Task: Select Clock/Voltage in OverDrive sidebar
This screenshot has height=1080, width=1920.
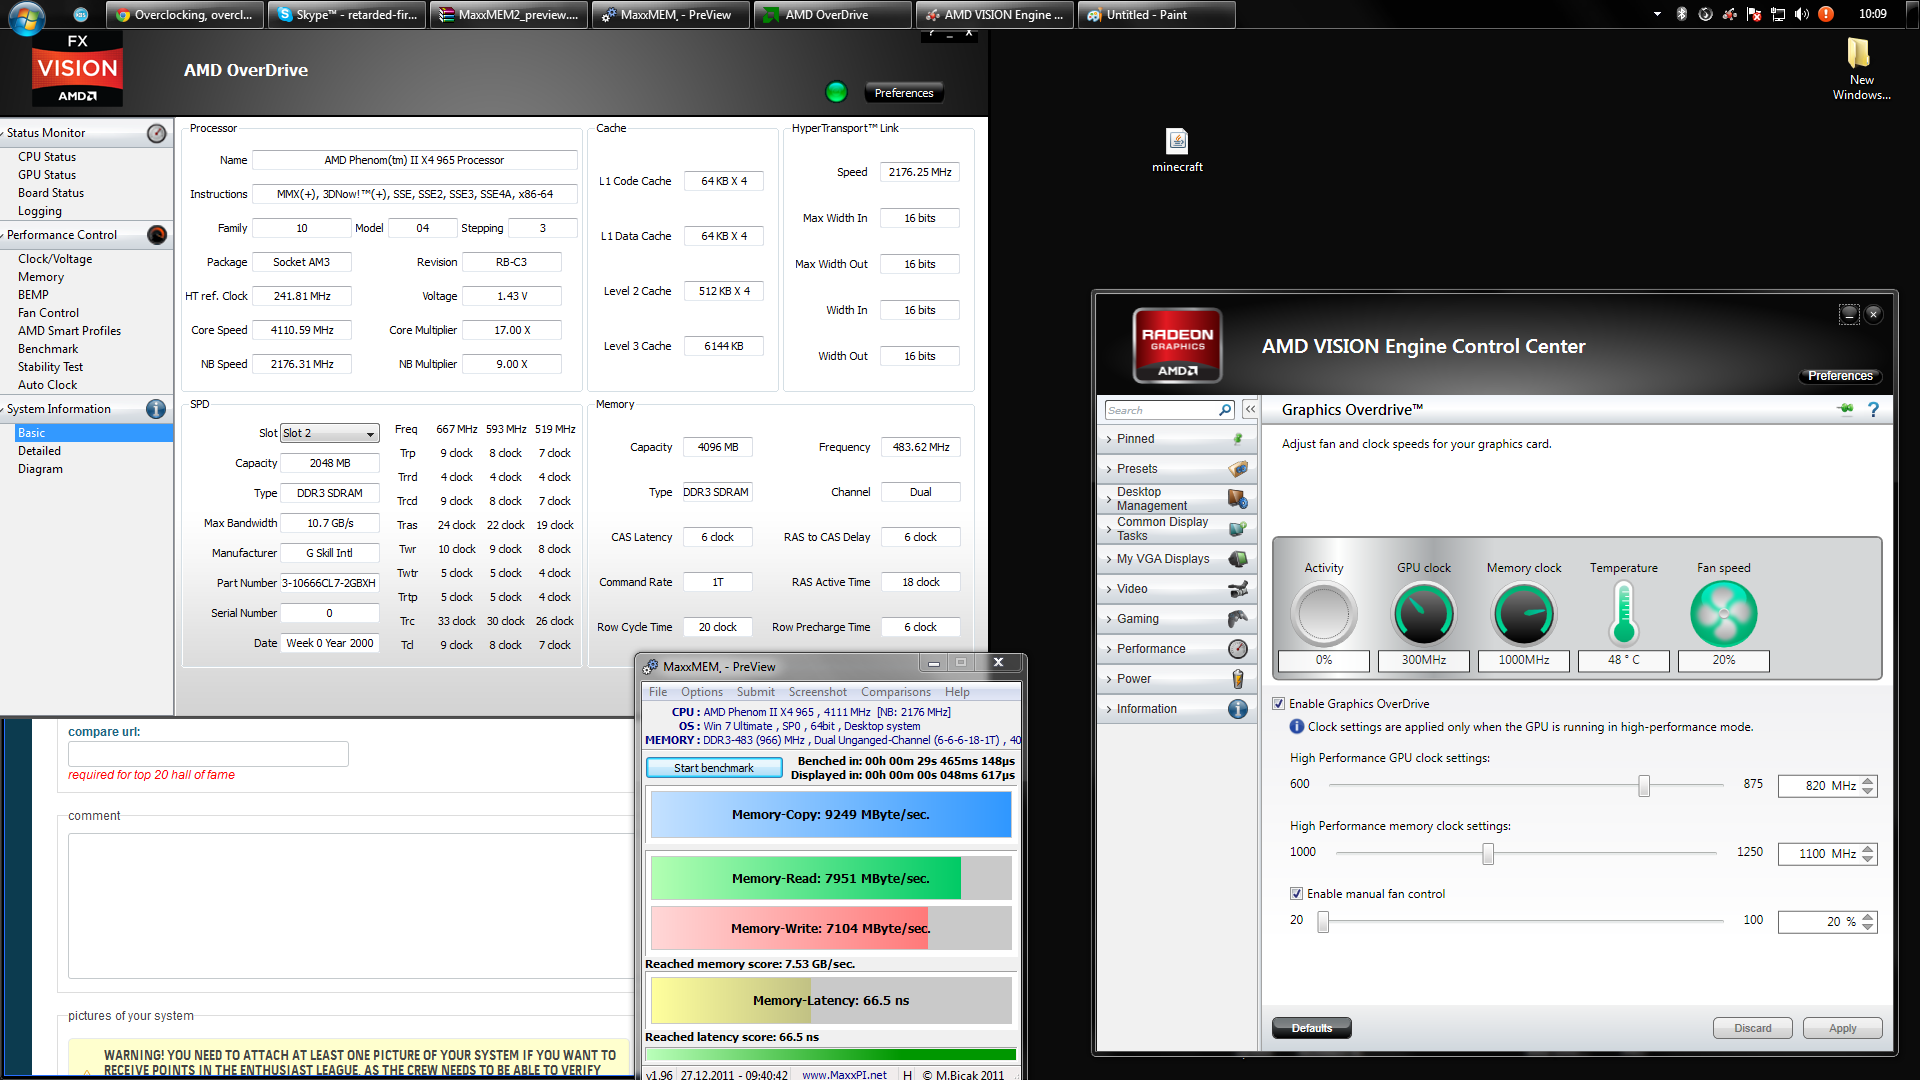Action: (x=55, y=259)
